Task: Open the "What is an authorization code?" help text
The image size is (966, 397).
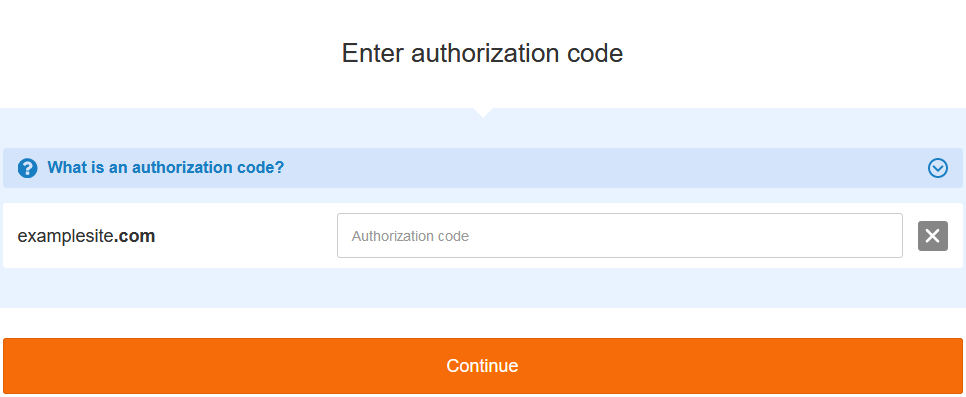Action: 166,167
